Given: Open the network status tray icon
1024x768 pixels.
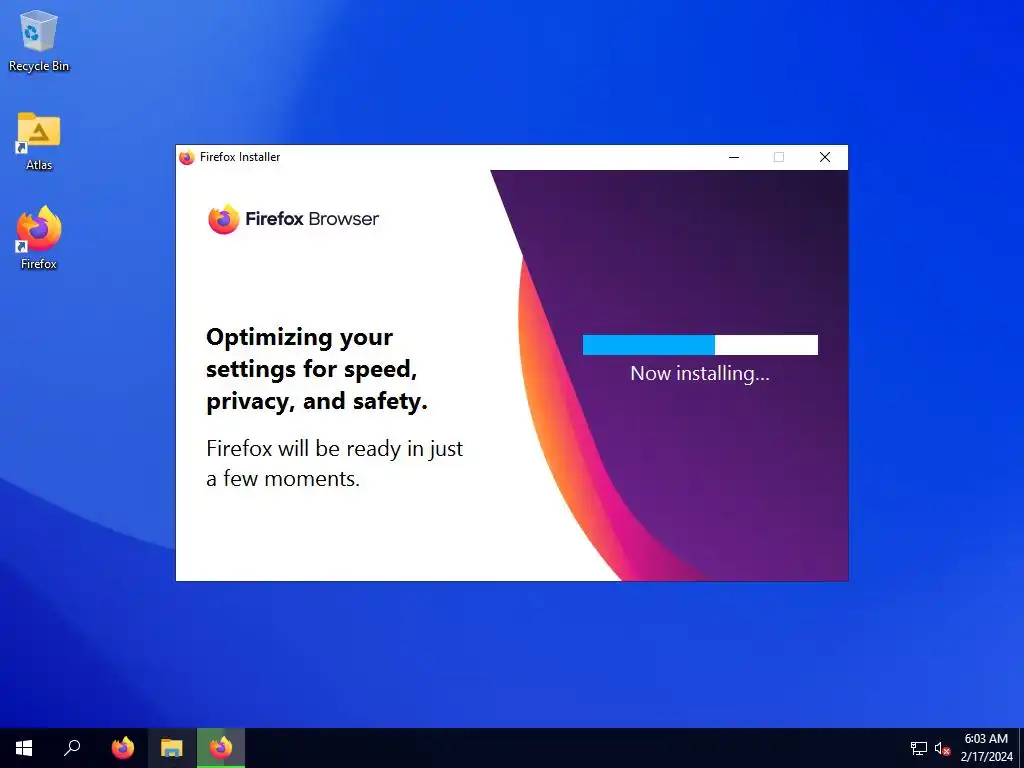Looking at the screenshot, I should [x=919, y=748].
